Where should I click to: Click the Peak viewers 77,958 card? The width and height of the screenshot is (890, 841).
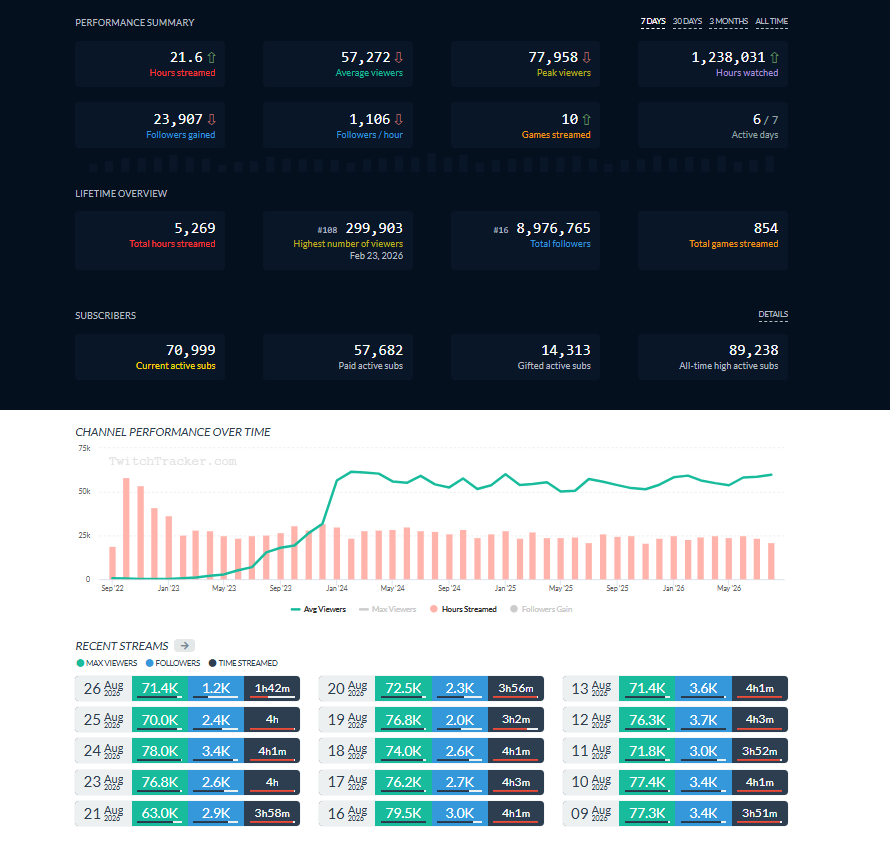click(526, 64)
